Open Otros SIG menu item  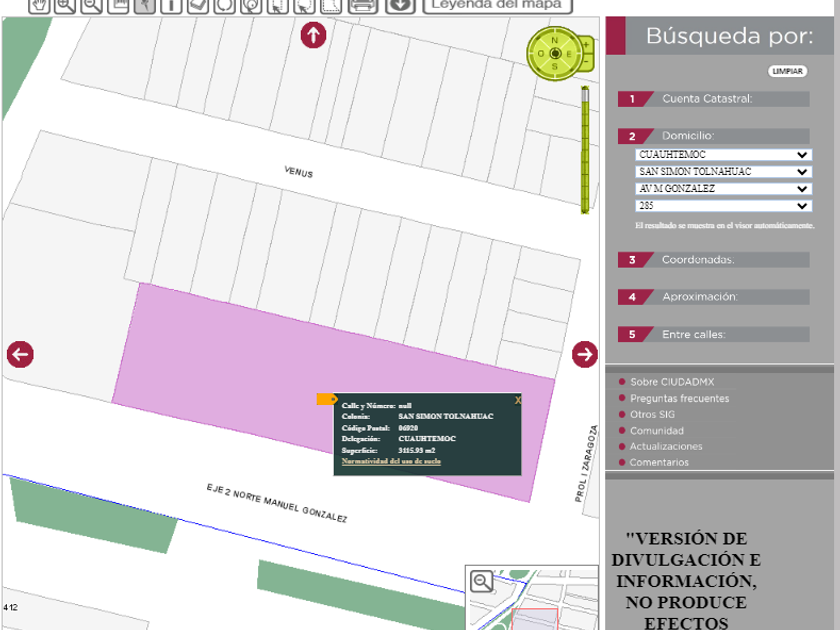pyautogui.click(x=652, y=414)
